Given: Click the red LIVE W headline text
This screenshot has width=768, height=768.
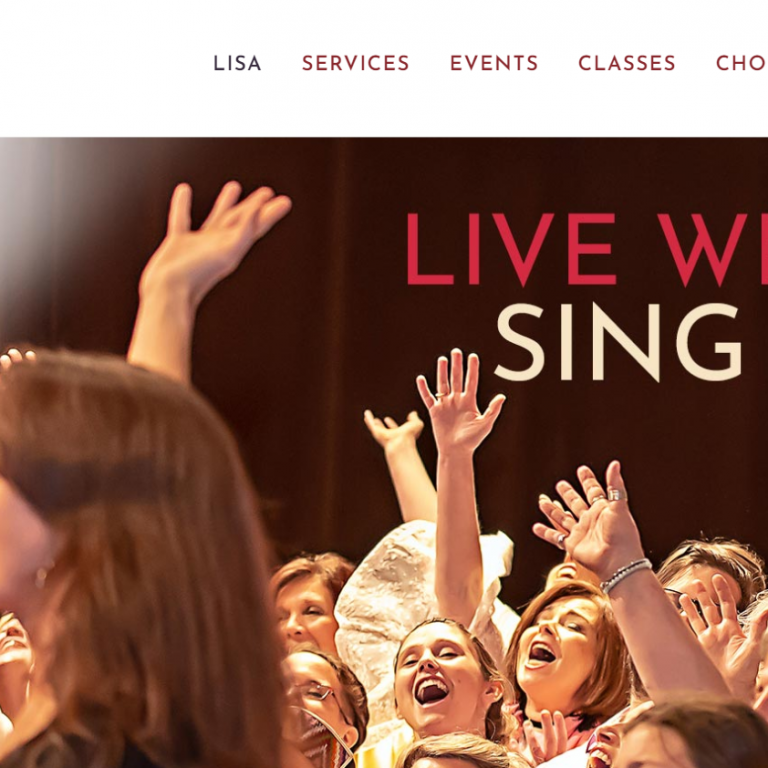Looking at the screenshot, I should (587, 249).
